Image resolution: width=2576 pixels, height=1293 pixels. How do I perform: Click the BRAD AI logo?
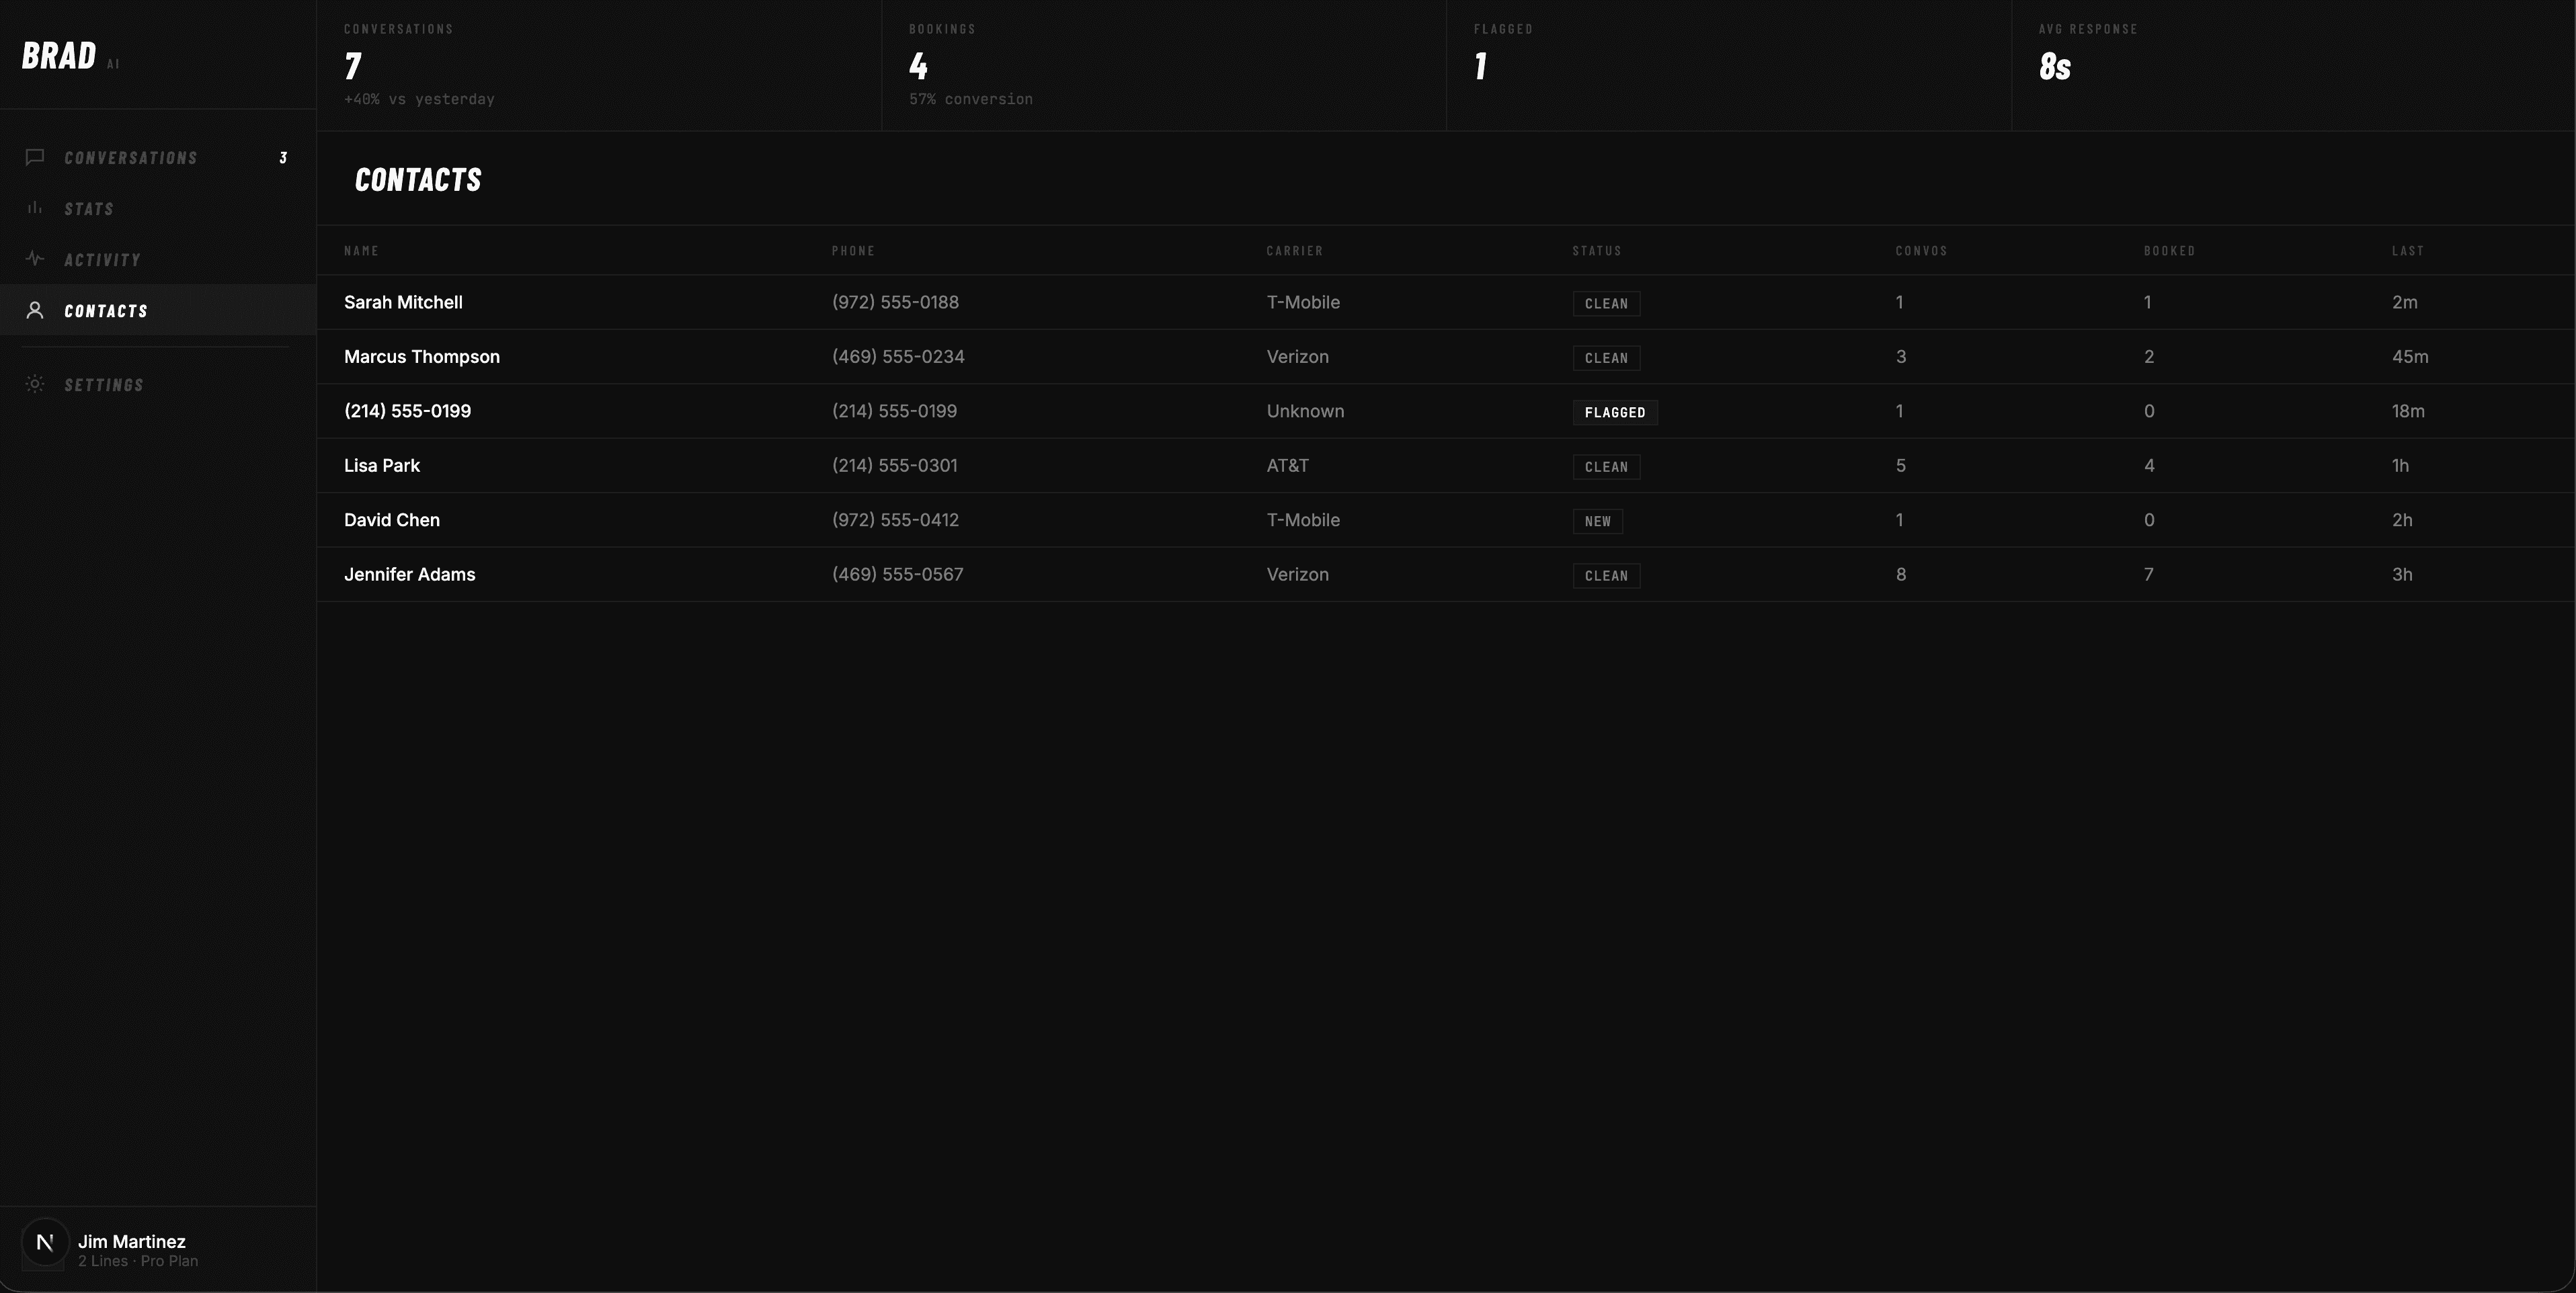(x=60, y=56)
